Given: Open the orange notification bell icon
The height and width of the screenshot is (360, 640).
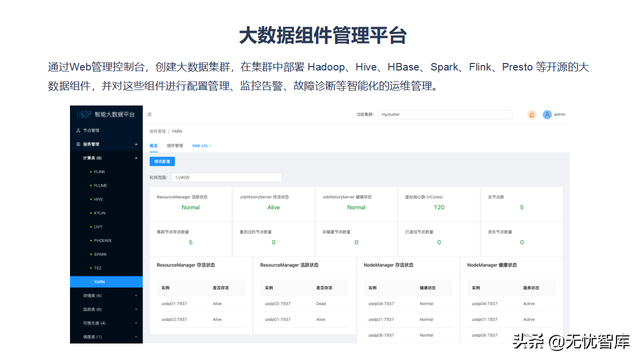Looking at the screenshot, I should coord(531,115).
